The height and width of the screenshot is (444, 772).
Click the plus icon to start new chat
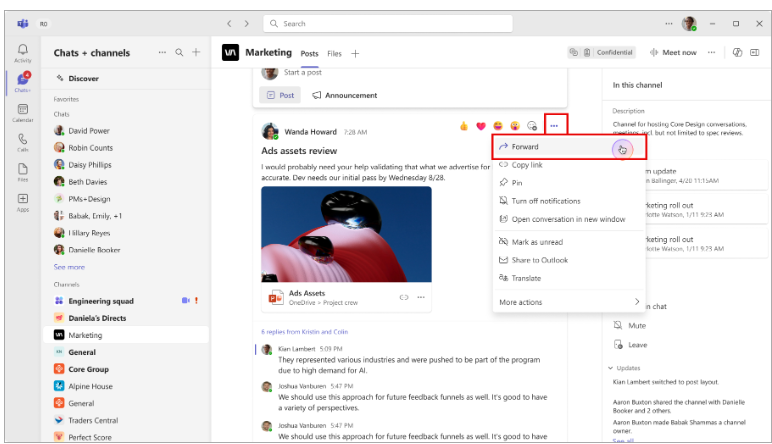coord(196,52)
